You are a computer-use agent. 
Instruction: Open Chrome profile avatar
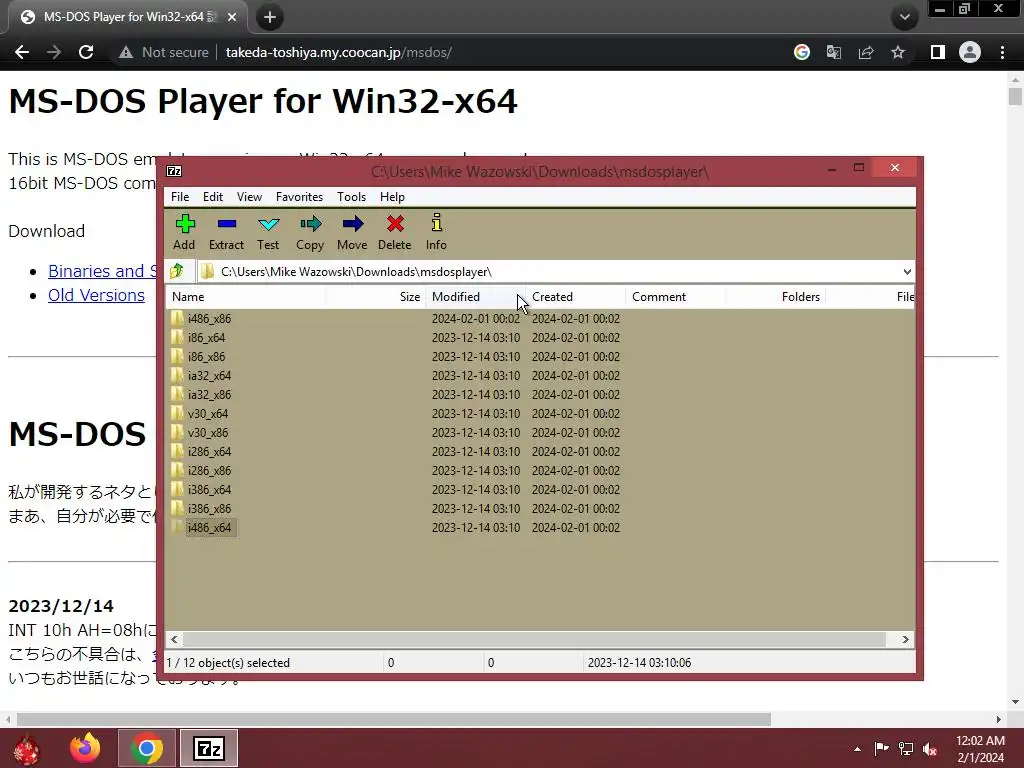click(x=970, y=52)
